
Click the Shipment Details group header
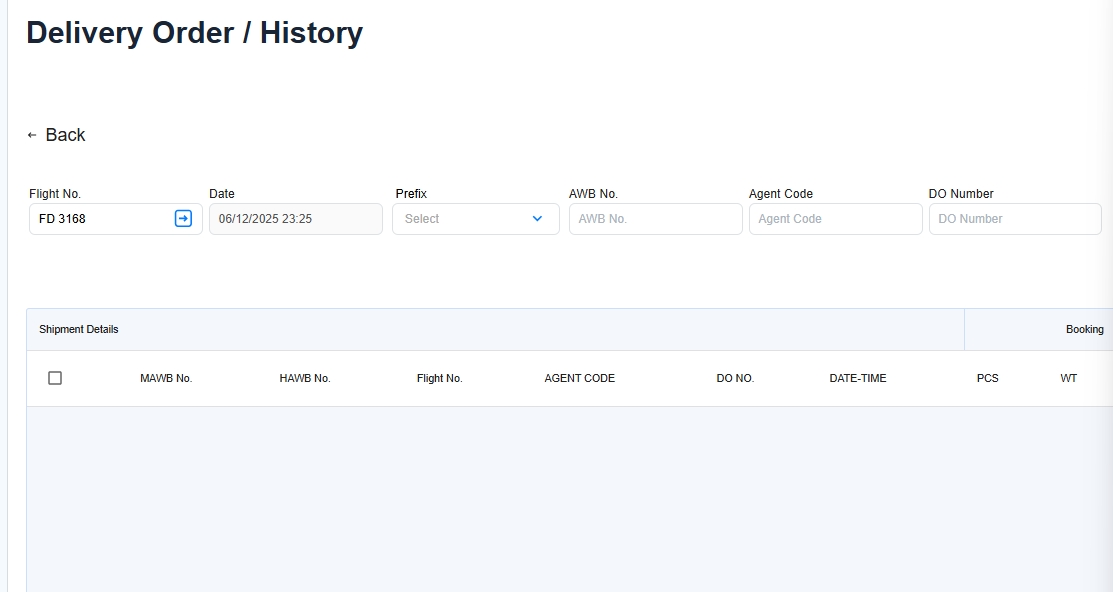tap(79, 329)
